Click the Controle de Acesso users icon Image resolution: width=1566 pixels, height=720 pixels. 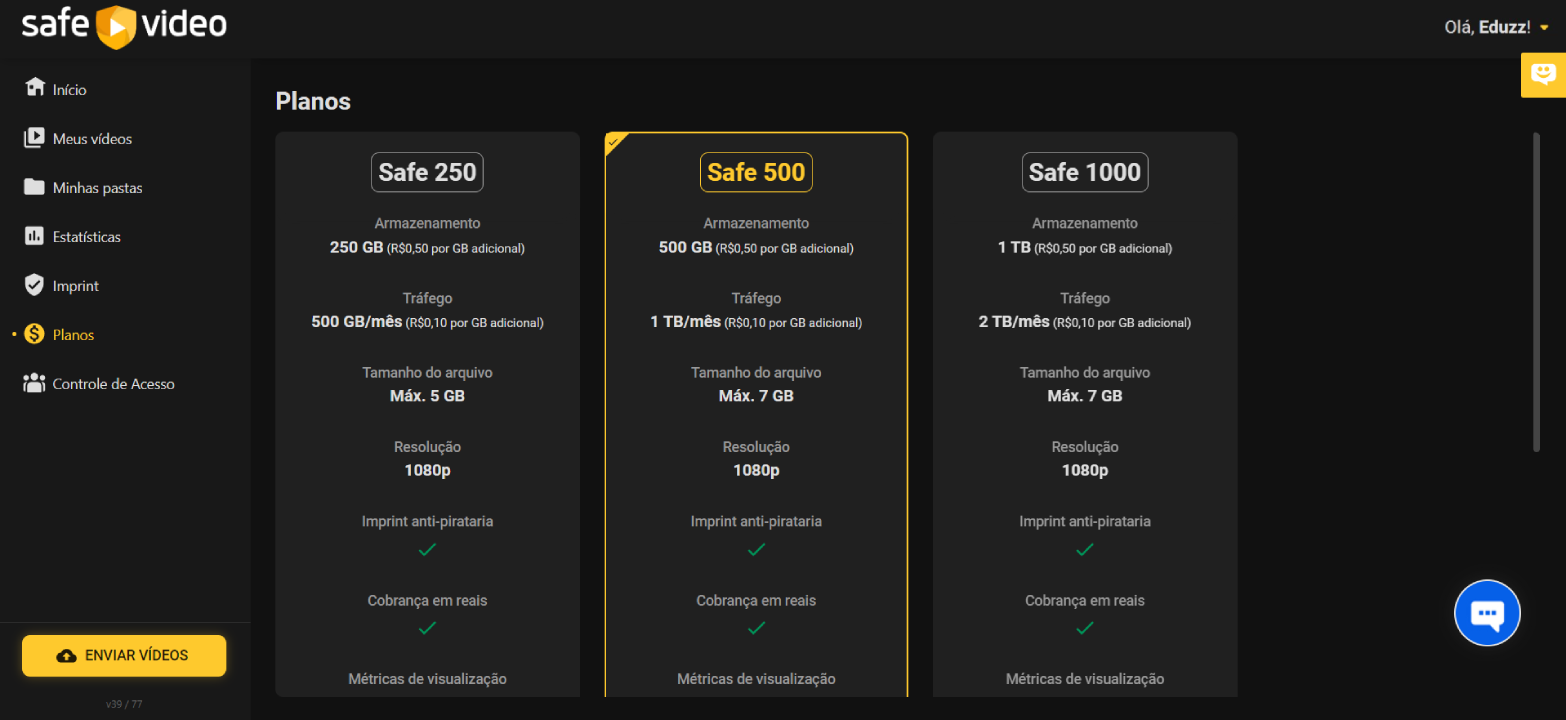click(x=35, y=383)
